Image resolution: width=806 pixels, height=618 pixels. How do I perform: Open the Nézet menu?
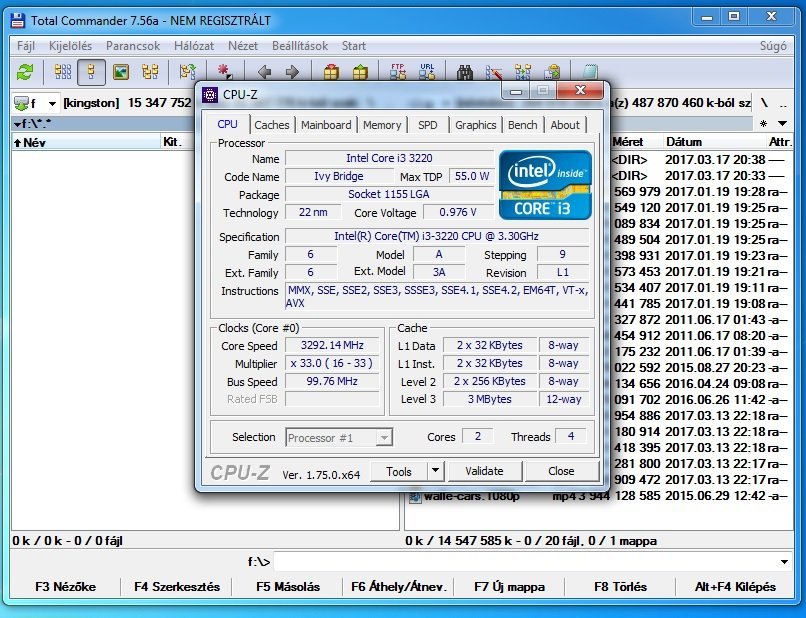pos(243,46)
